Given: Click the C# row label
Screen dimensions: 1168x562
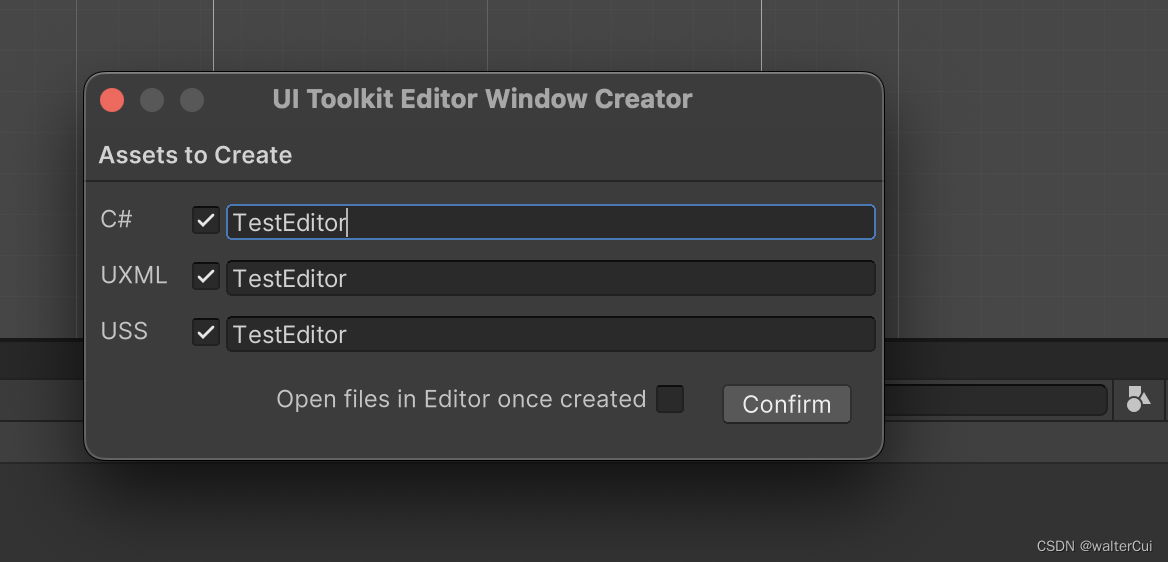Looking at the screenshot, I should [116, 220].
